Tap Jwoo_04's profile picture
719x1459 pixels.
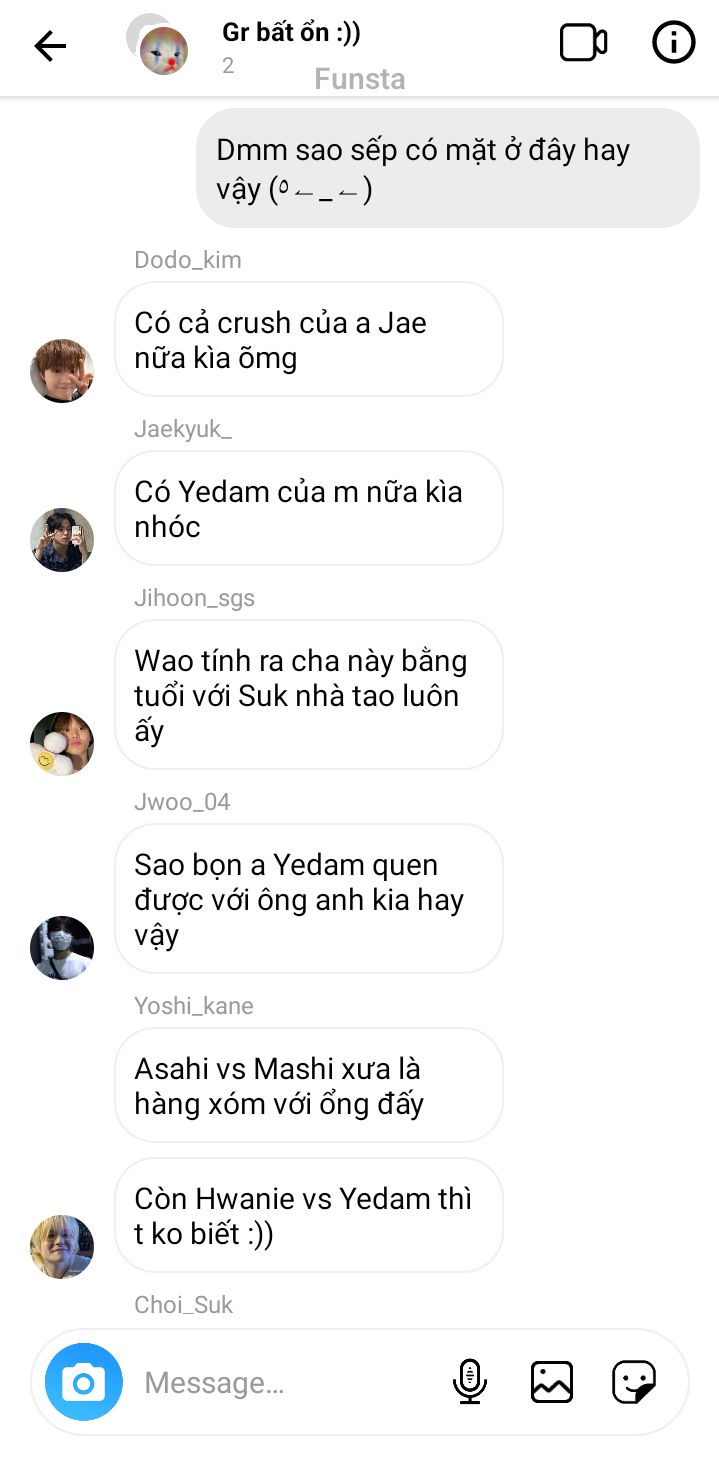pos(62,948)
